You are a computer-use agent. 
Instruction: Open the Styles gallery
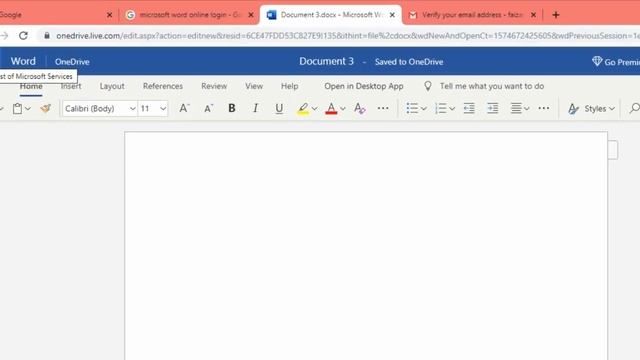click(x=591, y=109)
